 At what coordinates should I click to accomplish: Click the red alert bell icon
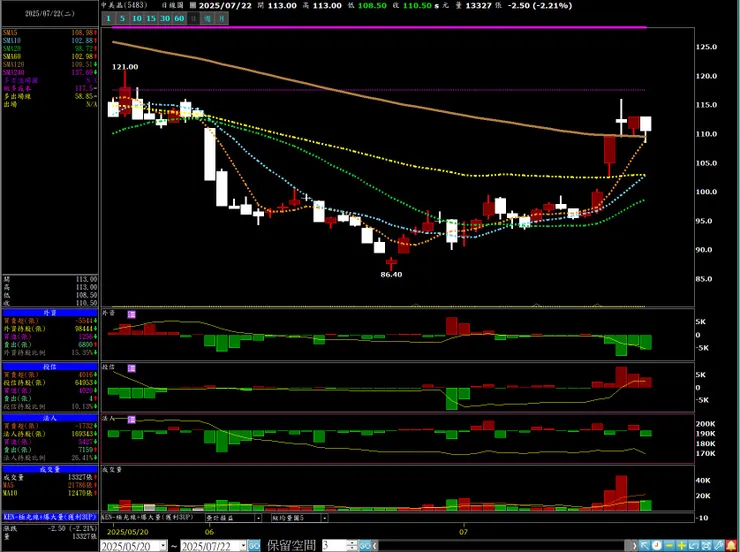(731, 545)
